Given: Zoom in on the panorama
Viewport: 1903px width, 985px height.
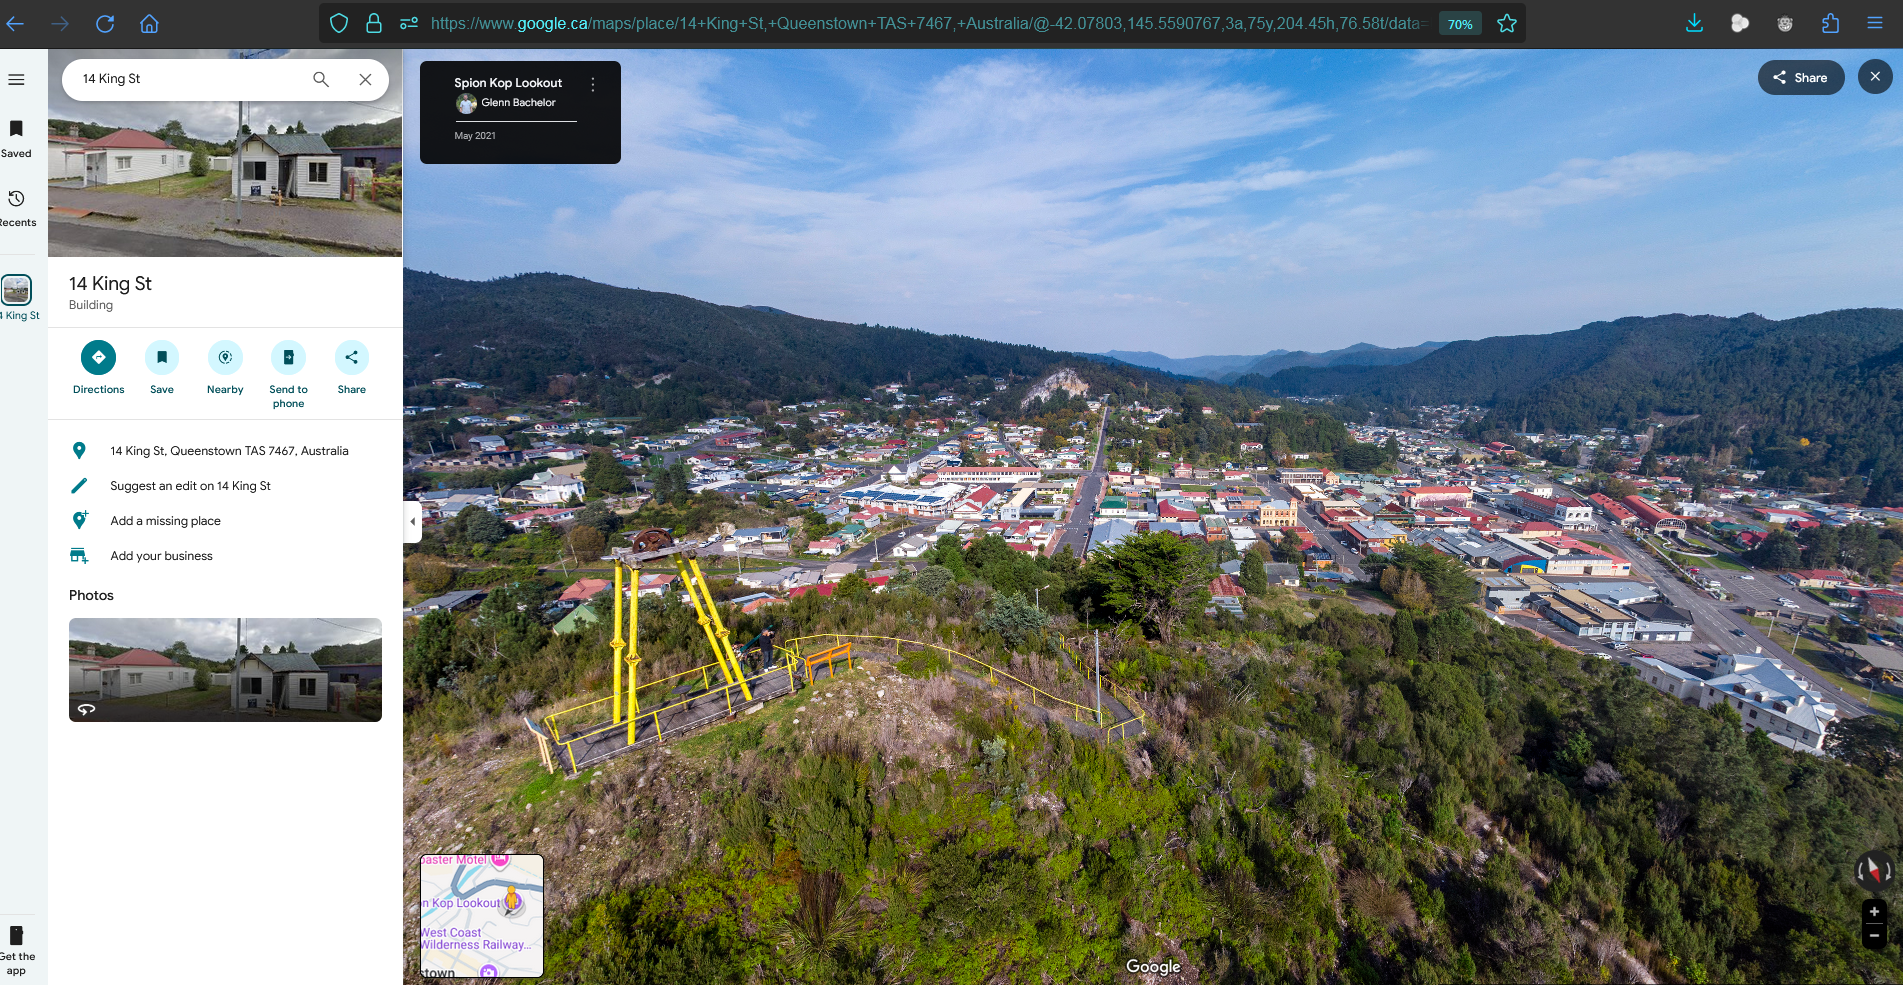Looking at the screenshot, I should 1874,912.
